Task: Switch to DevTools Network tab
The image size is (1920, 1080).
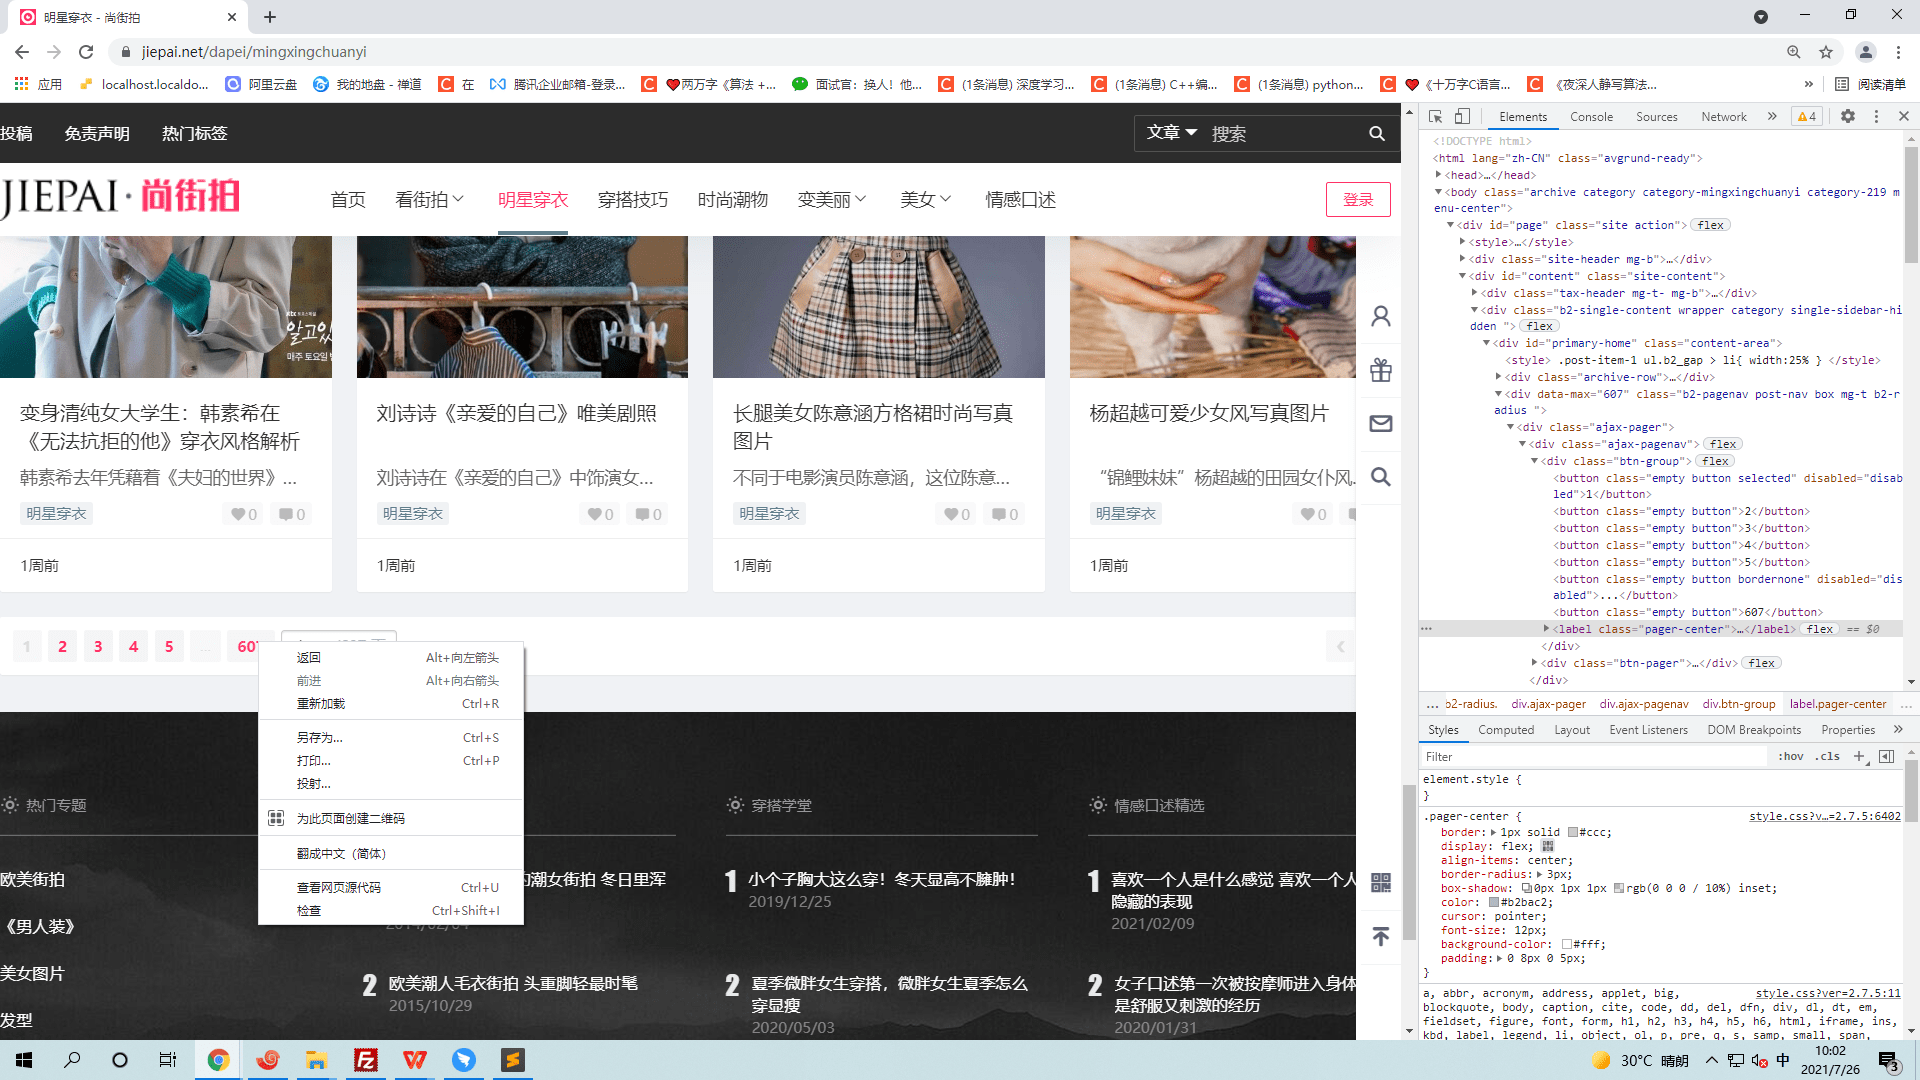Action: 1724,117
